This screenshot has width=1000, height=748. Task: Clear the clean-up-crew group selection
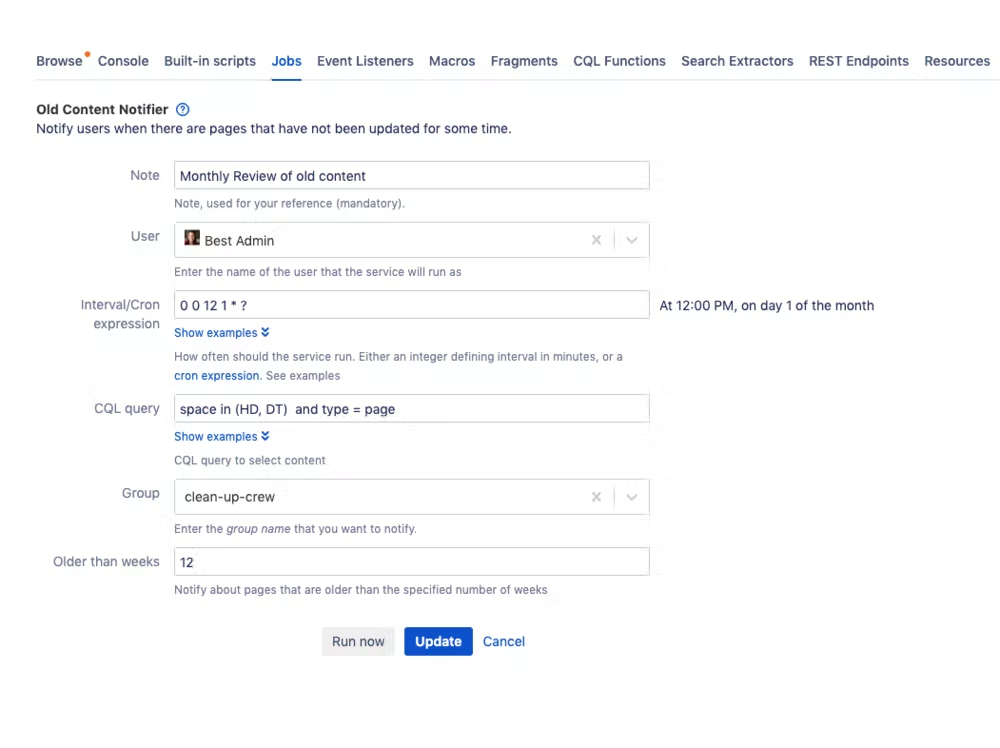tap(596, 497)
